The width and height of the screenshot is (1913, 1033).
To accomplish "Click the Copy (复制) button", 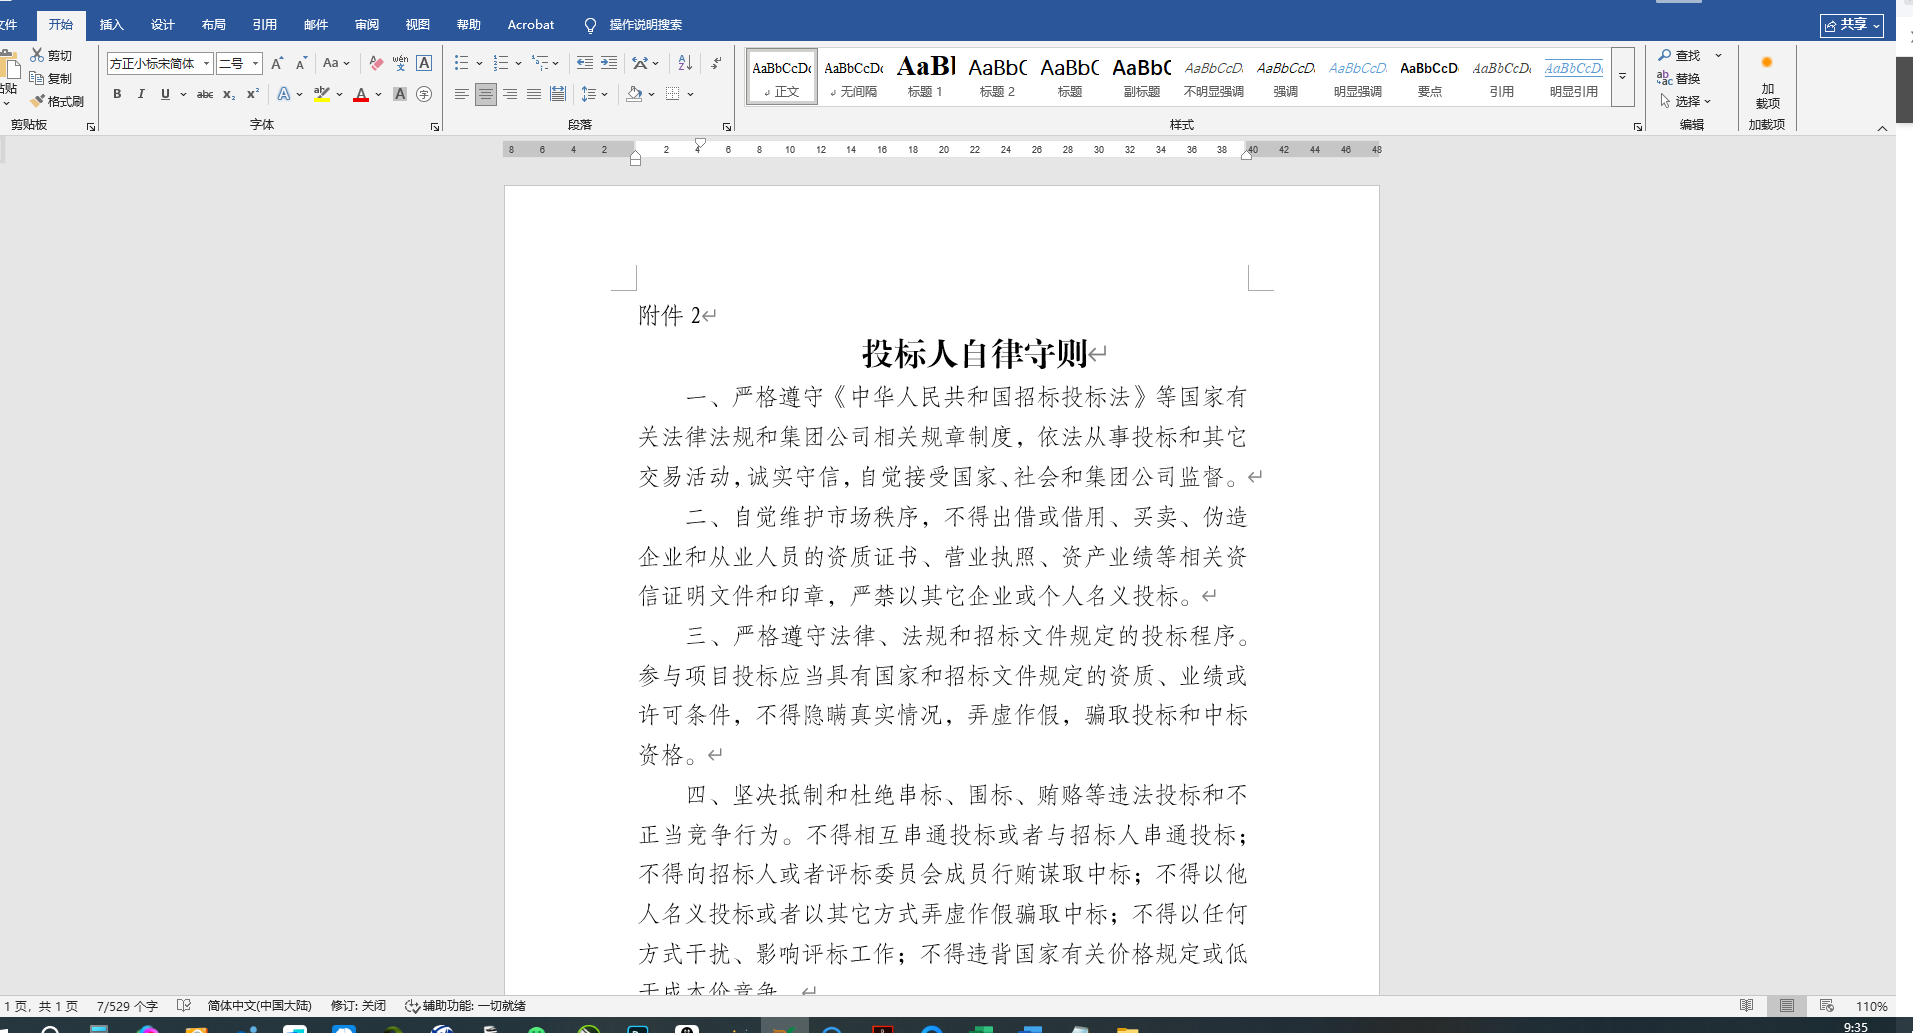I will pos(51,78).
